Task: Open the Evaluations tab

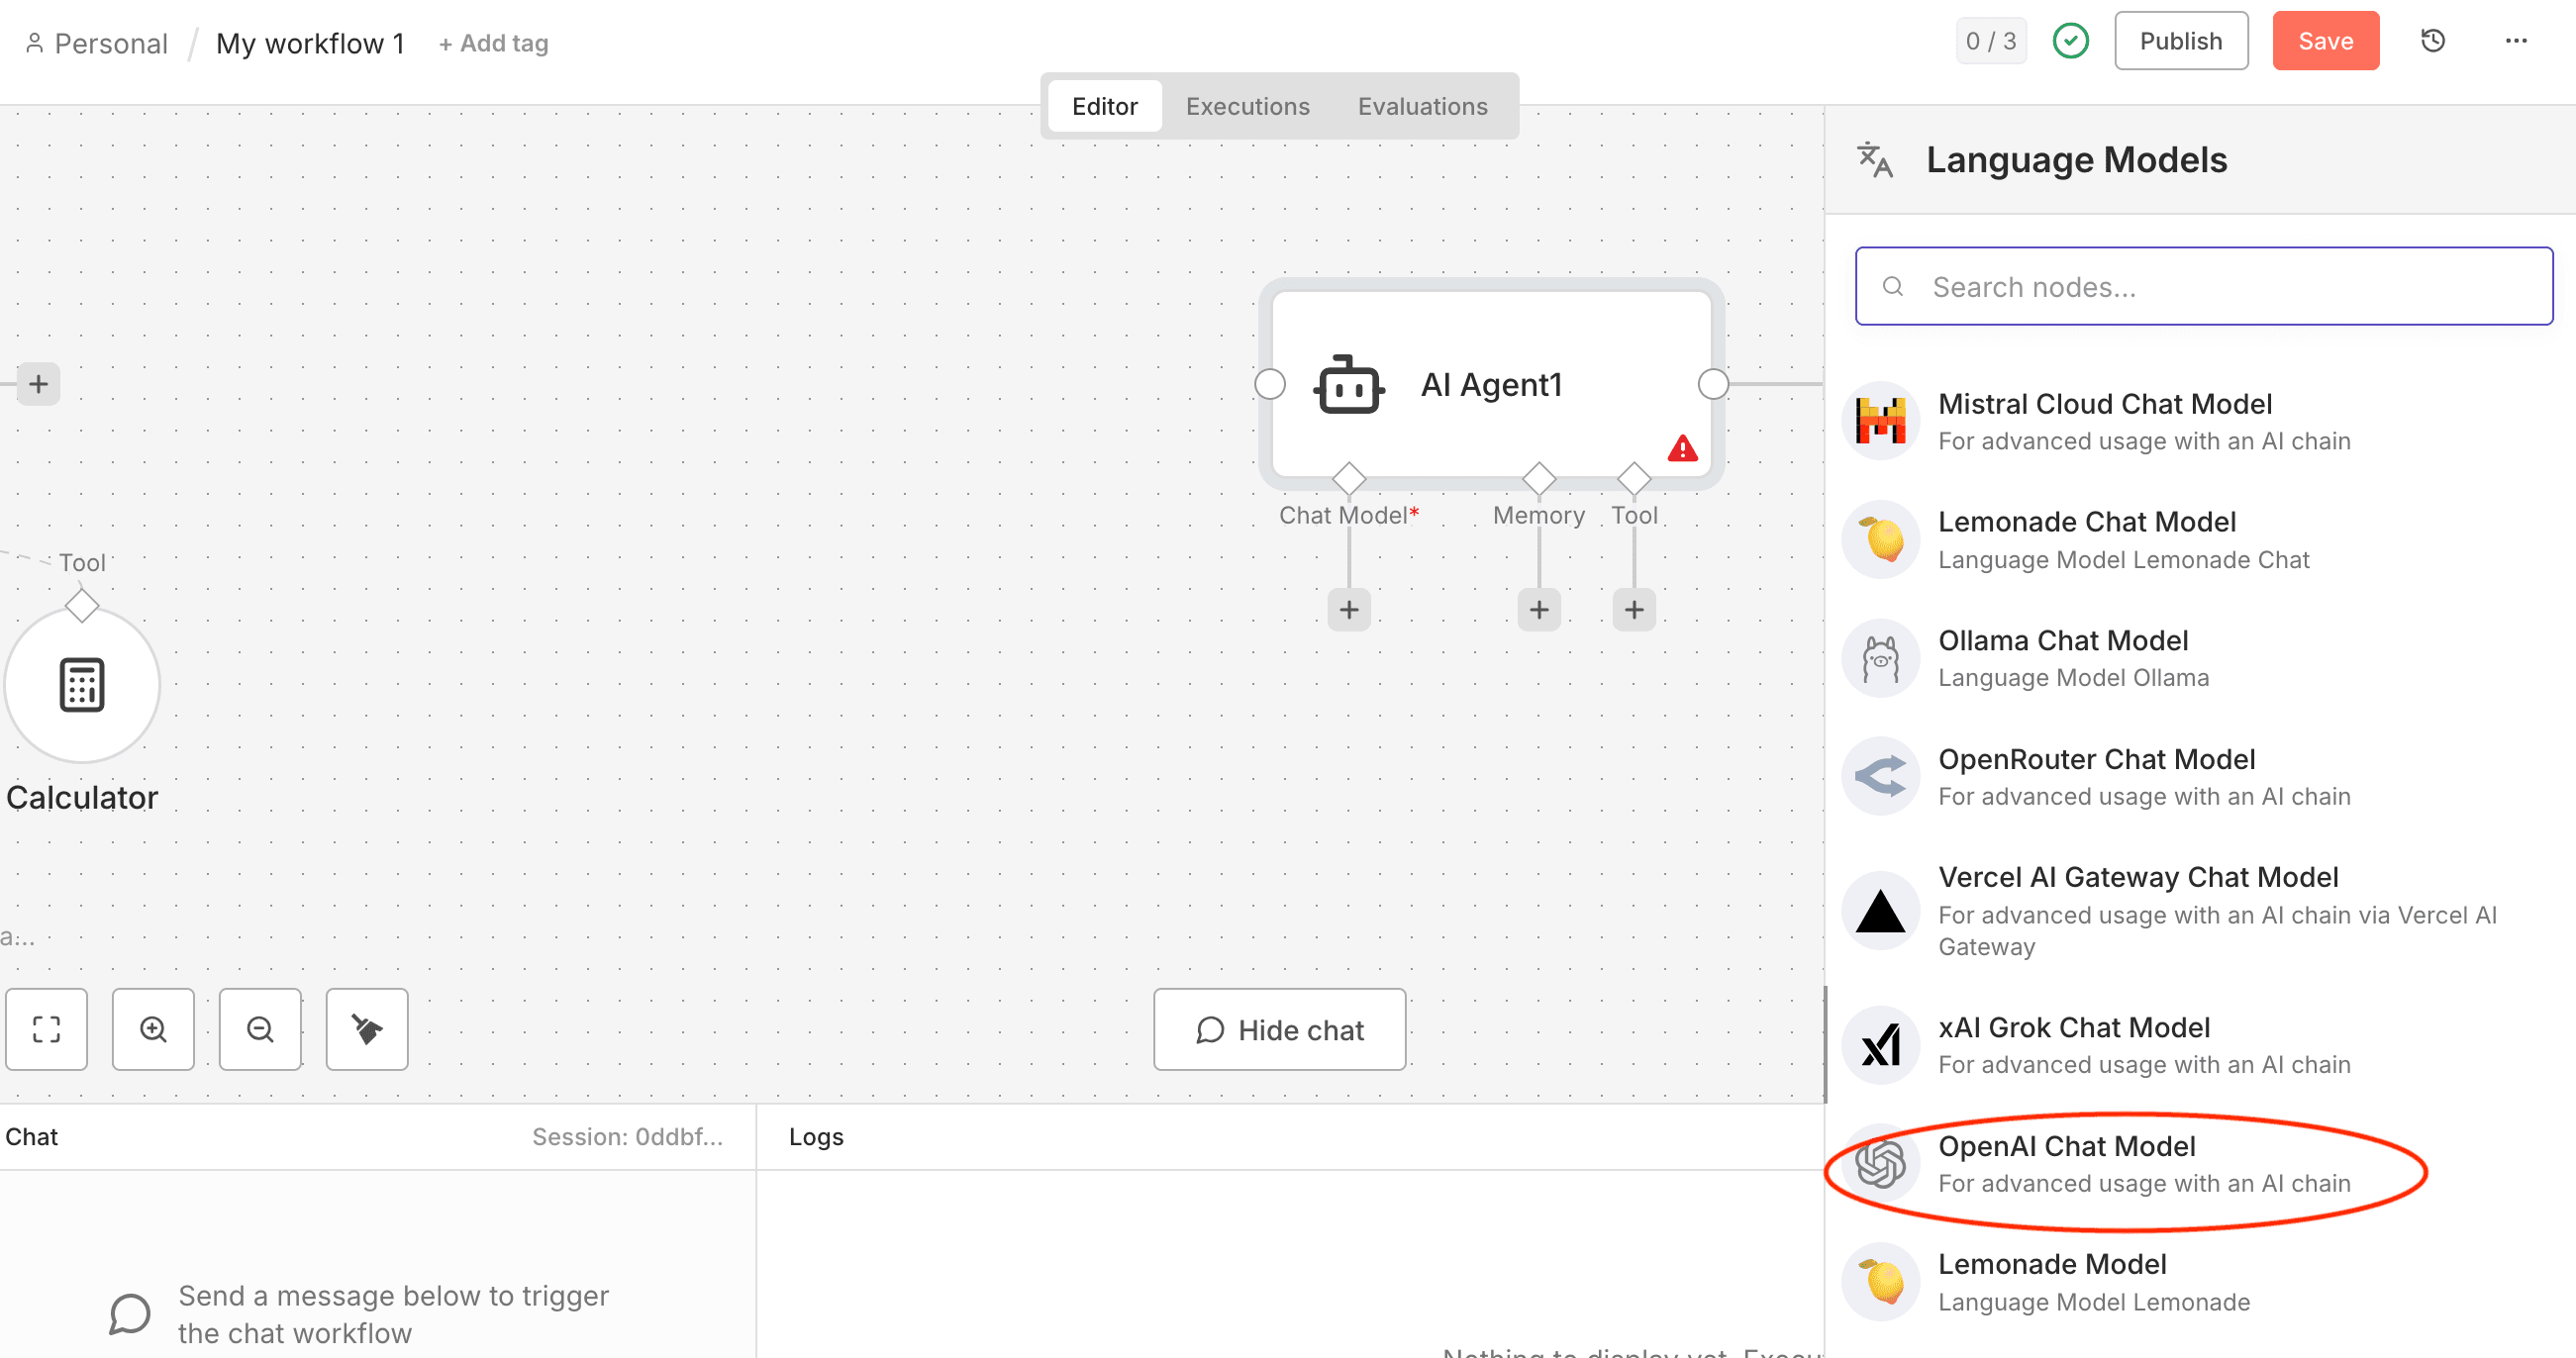Action: pos(1422,106)
